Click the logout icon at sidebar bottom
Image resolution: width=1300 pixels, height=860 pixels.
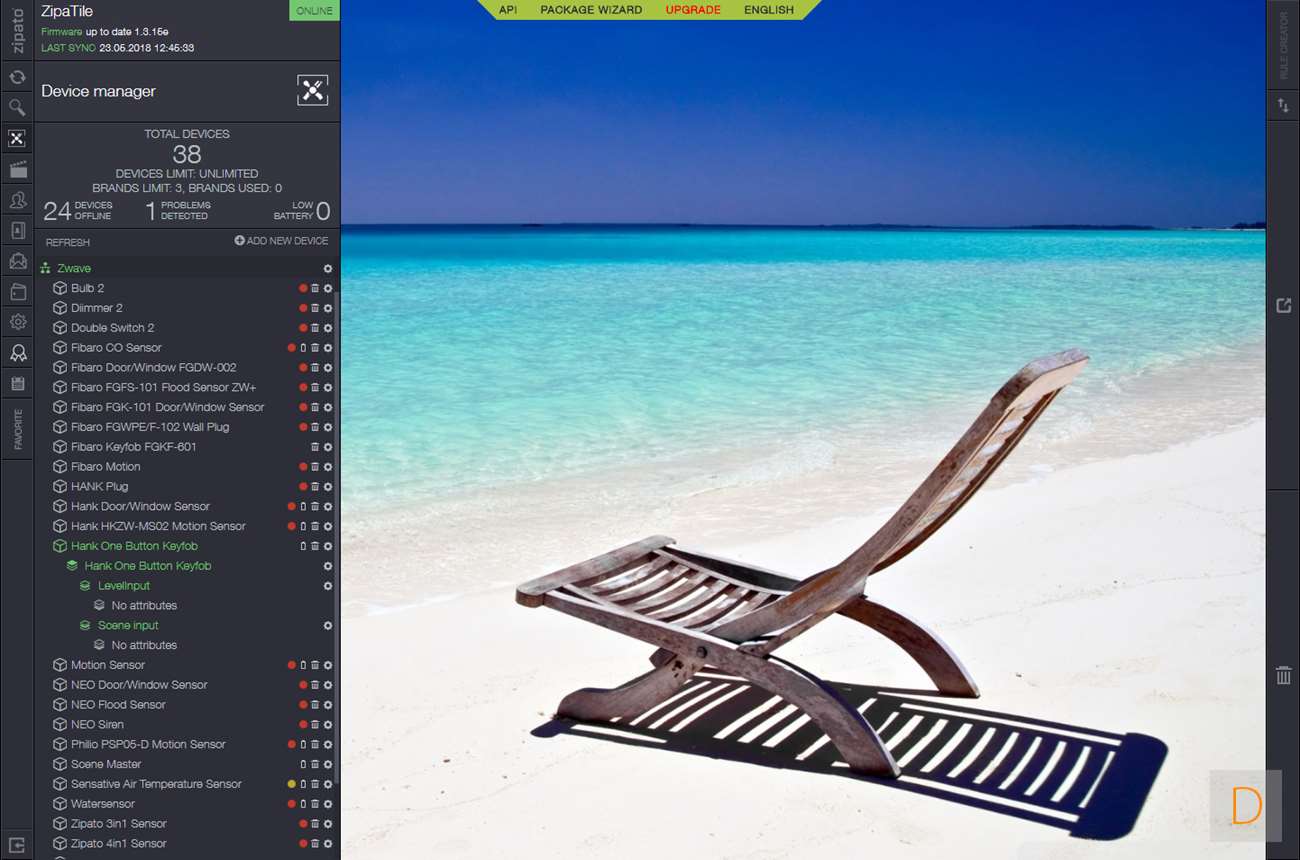[x=17, y=844]
